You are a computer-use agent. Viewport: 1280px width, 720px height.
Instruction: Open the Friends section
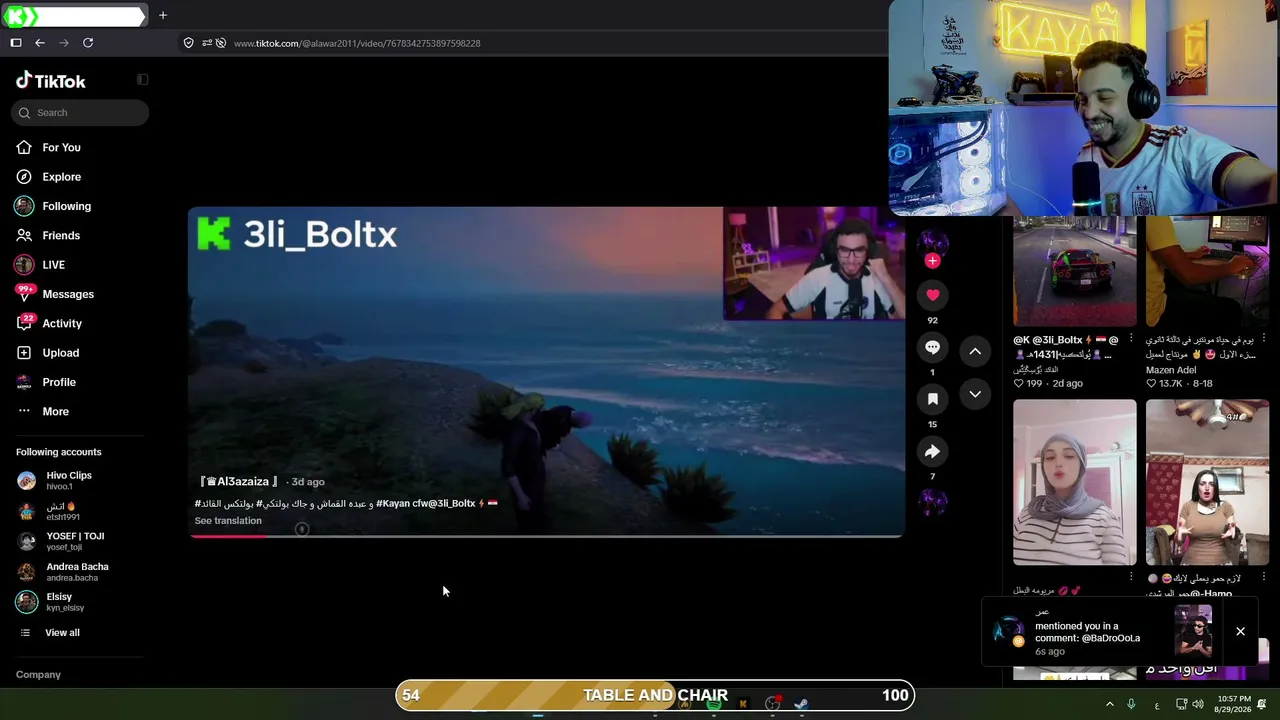(x=61, y=236)
